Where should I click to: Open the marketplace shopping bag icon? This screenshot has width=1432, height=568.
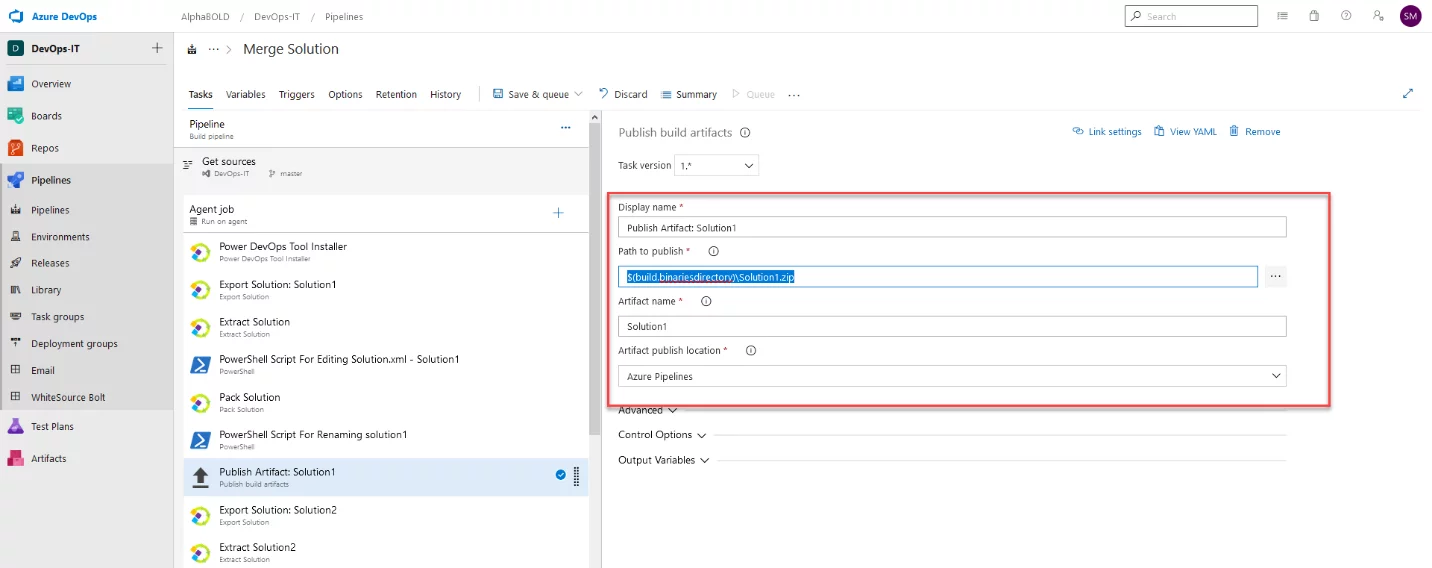(1314, 16)
